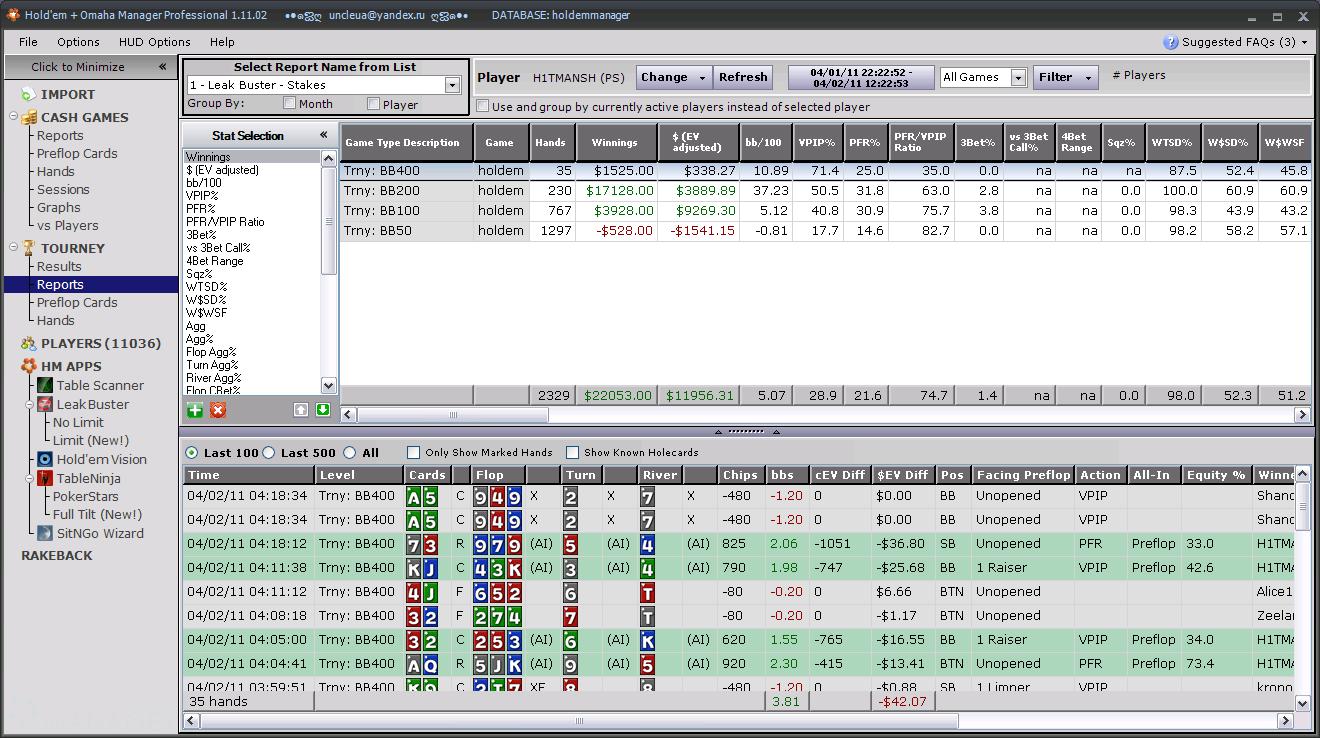Click the Tourney trophy icon
Viewport: 1320px width, 738px height.
pyautogui.click(x=28, y=248)
